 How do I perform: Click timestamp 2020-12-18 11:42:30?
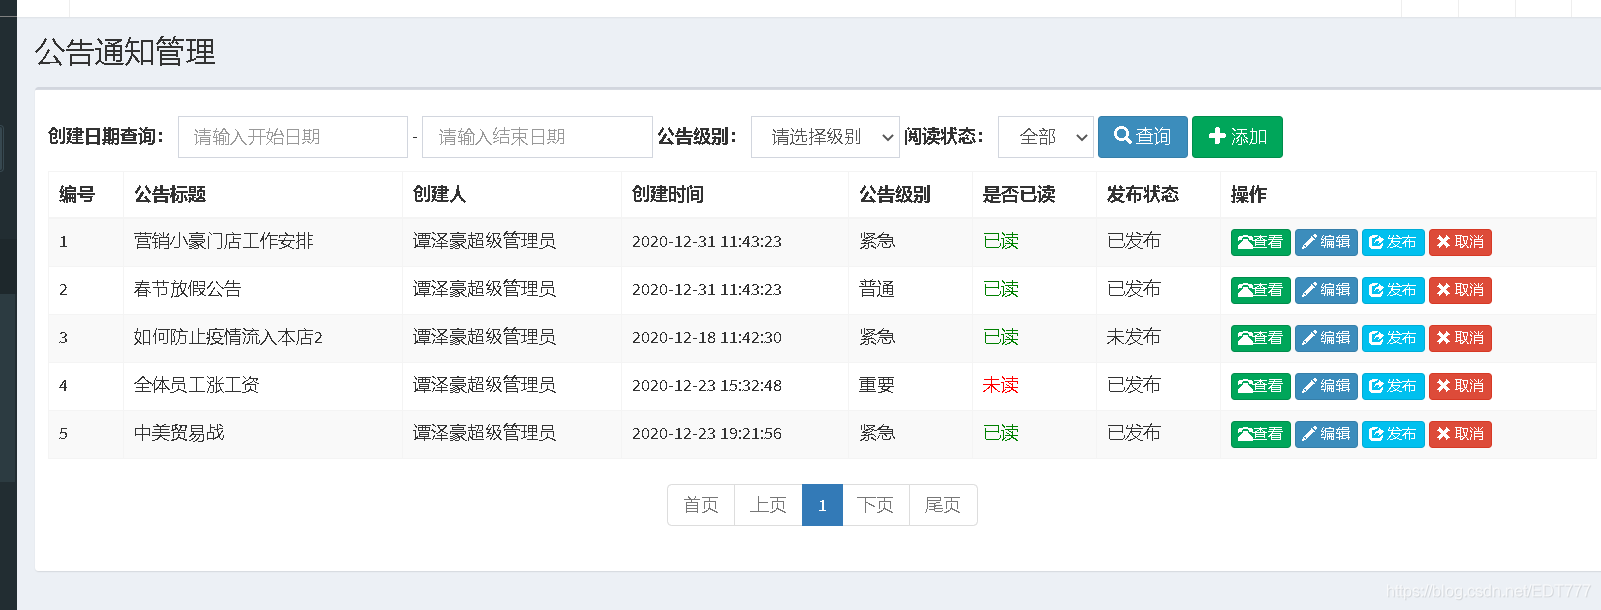(x=707, y=338)
